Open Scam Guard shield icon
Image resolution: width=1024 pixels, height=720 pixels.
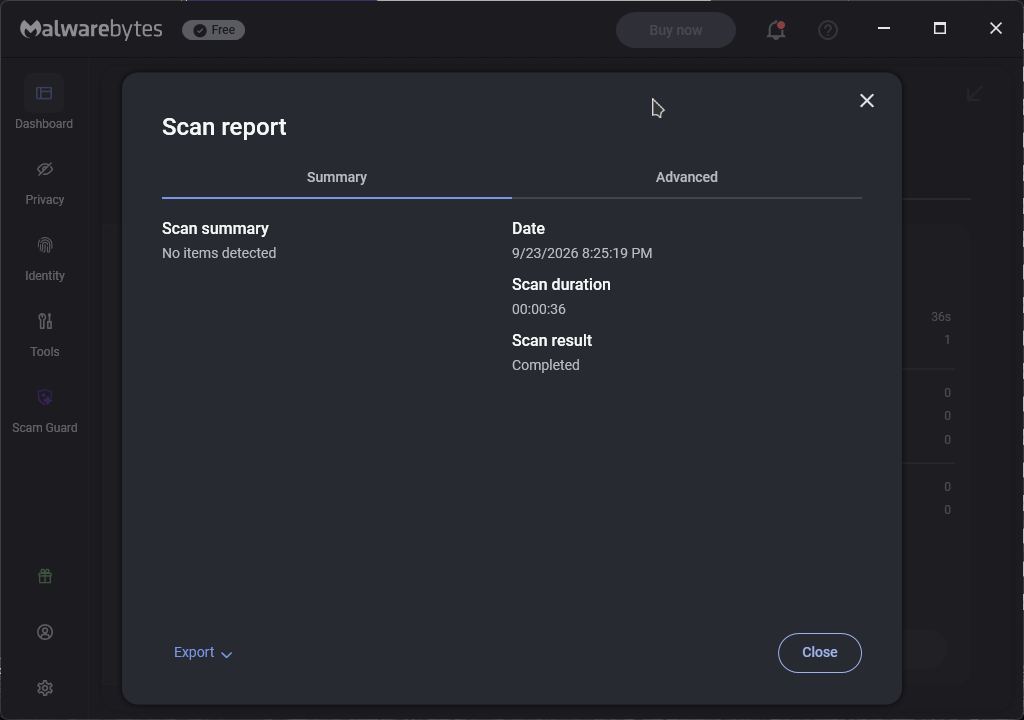[44, 397]
